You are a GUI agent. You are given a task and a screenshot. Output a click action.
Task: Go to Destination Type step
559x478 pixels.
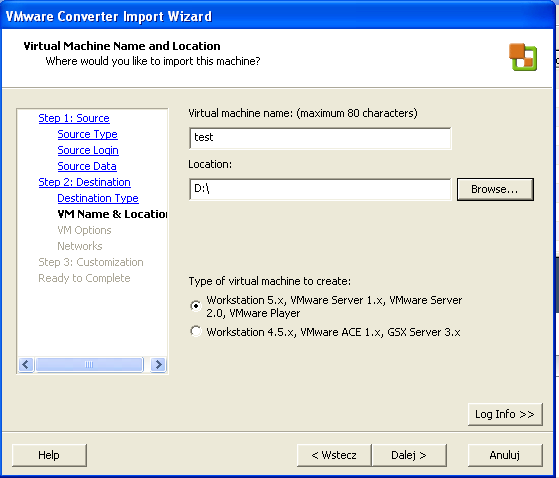(98, 198)
